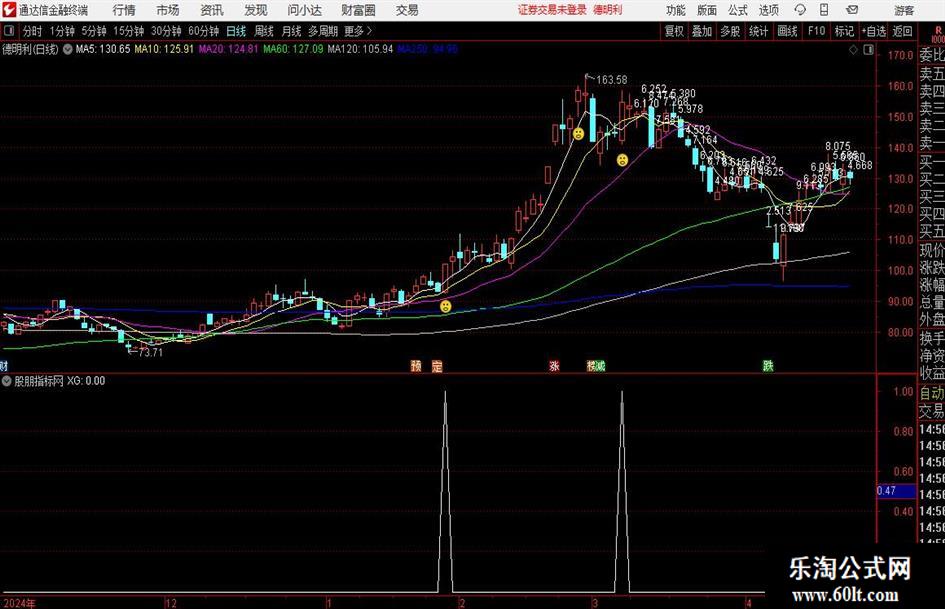945x609 pixels.
Task: Click the MA5: 130.65 value
Action: tap(102, 49)
